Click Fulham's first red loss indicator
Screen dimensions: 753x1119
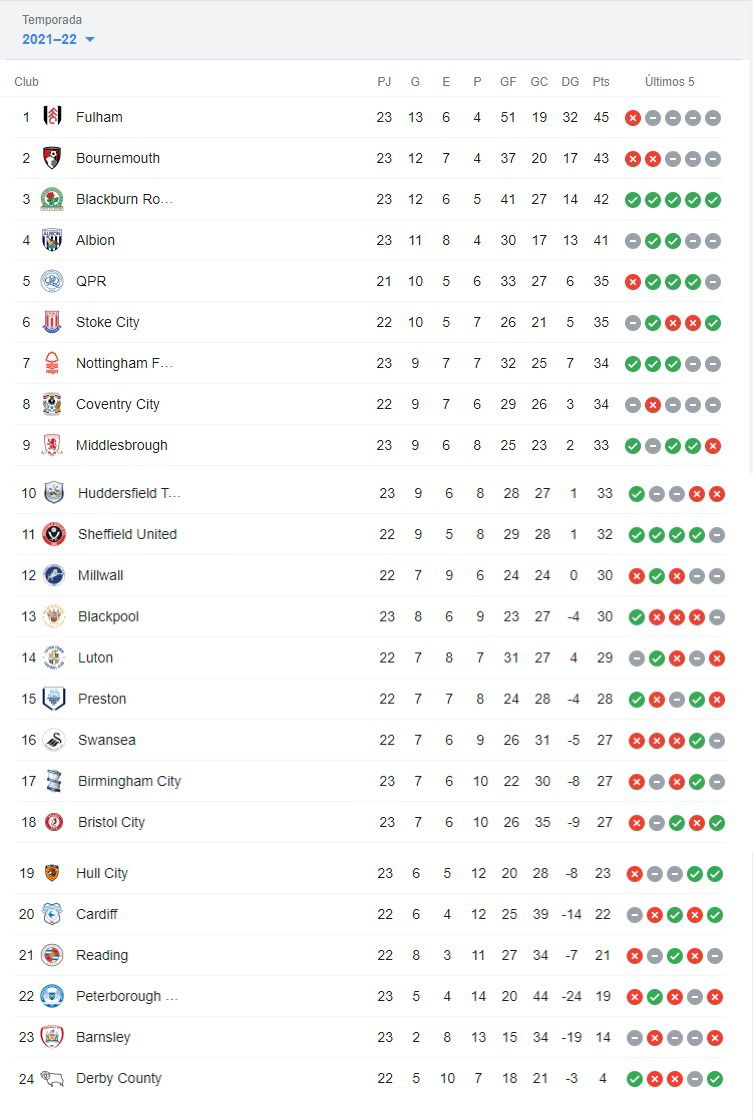click(632, 118)
